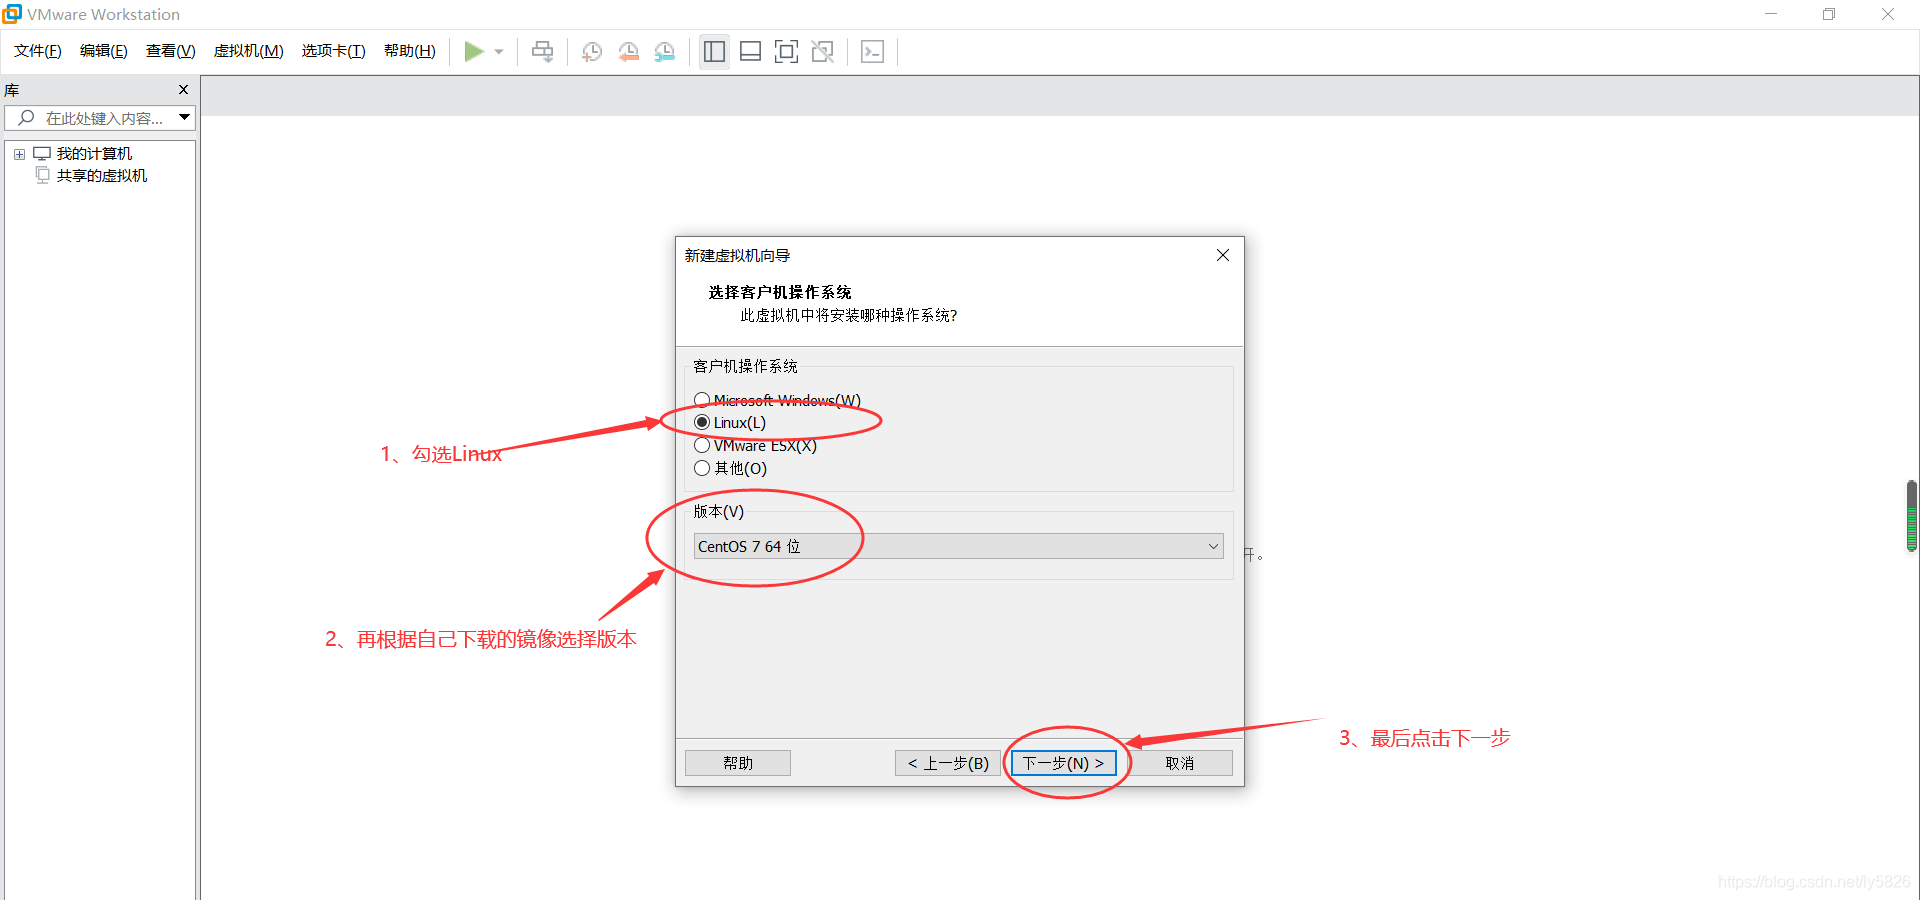Click the My Computer monitor icon
Image resolution: width=1920 pixels, height=900 pixels.
click(42, 153)
